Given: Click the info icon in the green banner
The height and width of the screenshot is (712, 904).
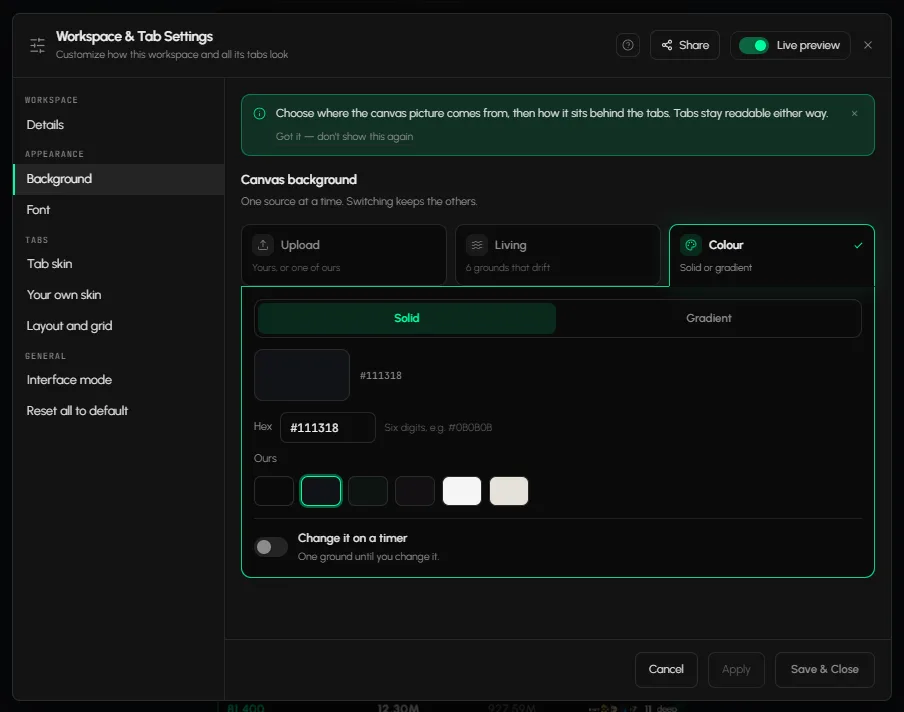Looking at the screenshot, I should coord(259,114).
